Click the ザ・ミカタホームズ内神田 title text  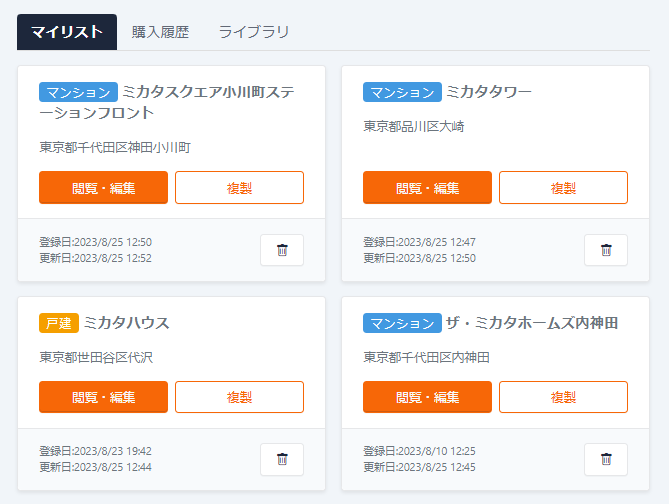pos(532,323)
